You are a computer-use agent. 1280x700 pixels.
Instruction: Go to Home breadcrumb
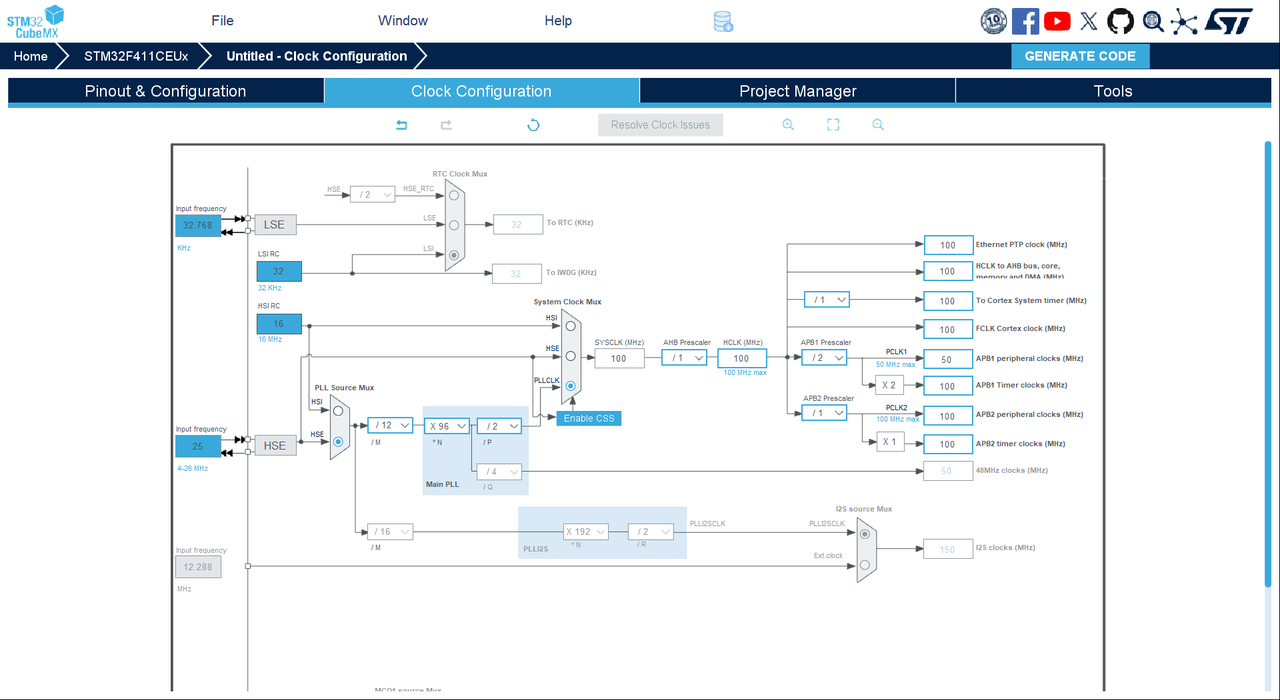coord(30,56)
